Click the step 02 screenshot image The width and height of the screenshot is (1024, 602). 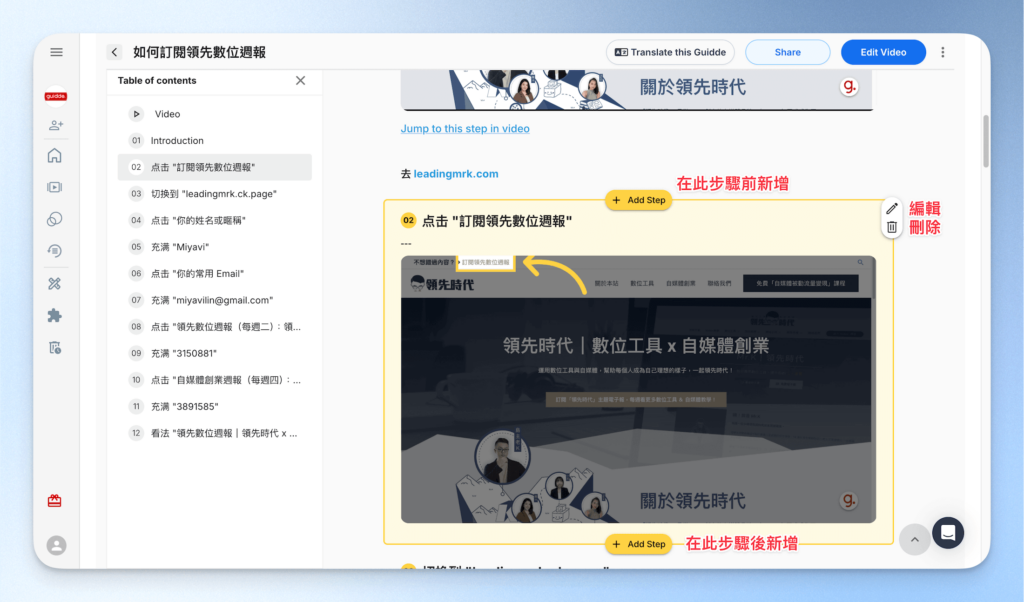tap(638, 389)
